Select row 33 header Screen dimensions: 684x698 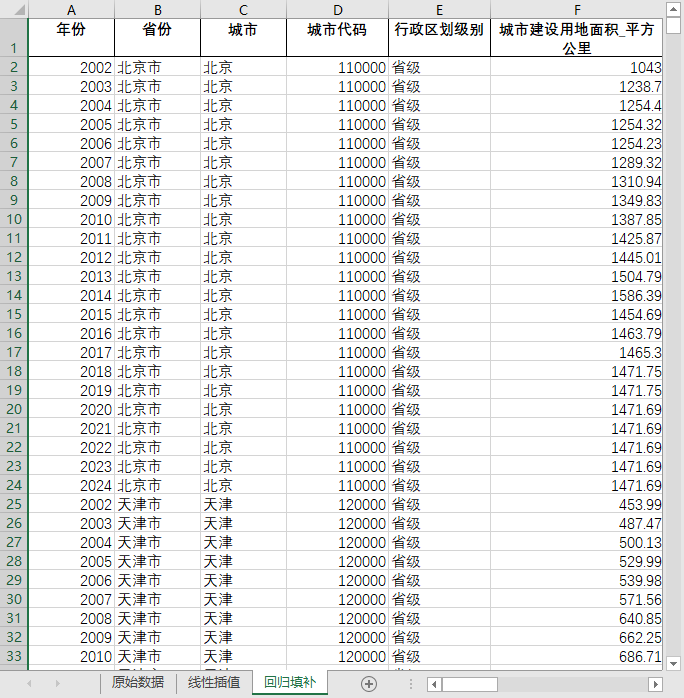(14, 656)
